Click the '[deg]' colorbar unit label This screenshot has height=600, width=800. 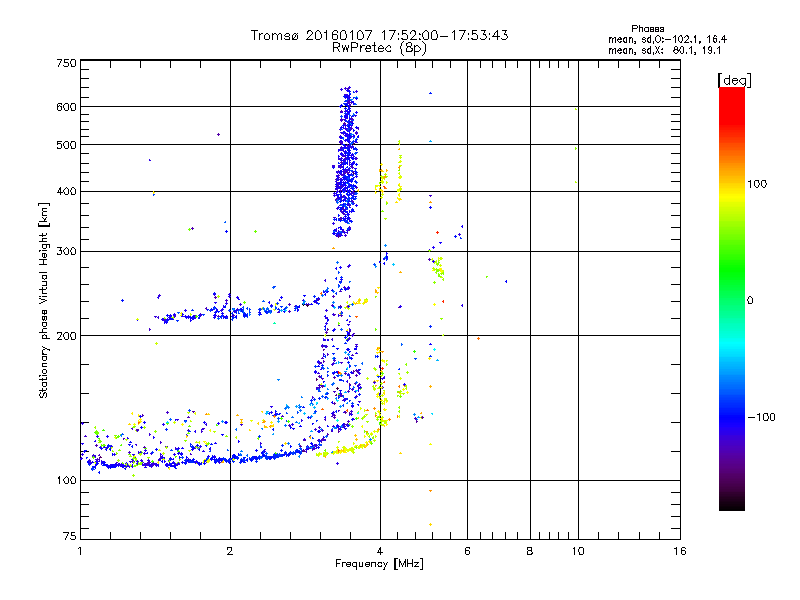(734, 80)
